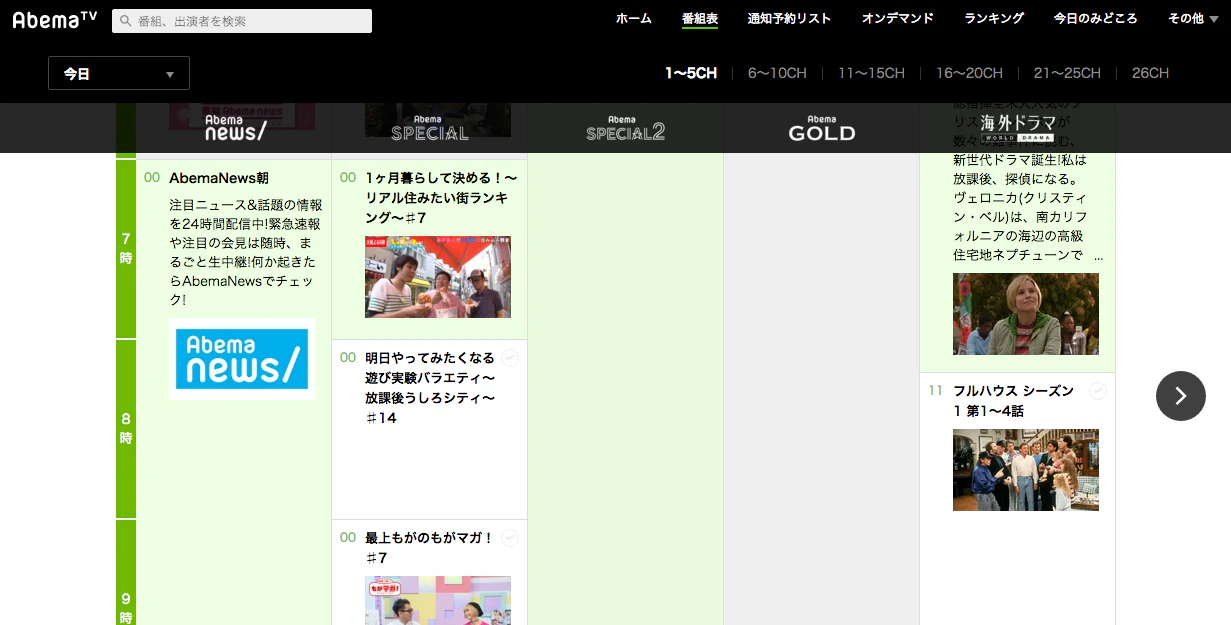This screenshot has height=625, width=1231.
Task: Expand the その他 dropdown menu
Action: pos(1192,18)
